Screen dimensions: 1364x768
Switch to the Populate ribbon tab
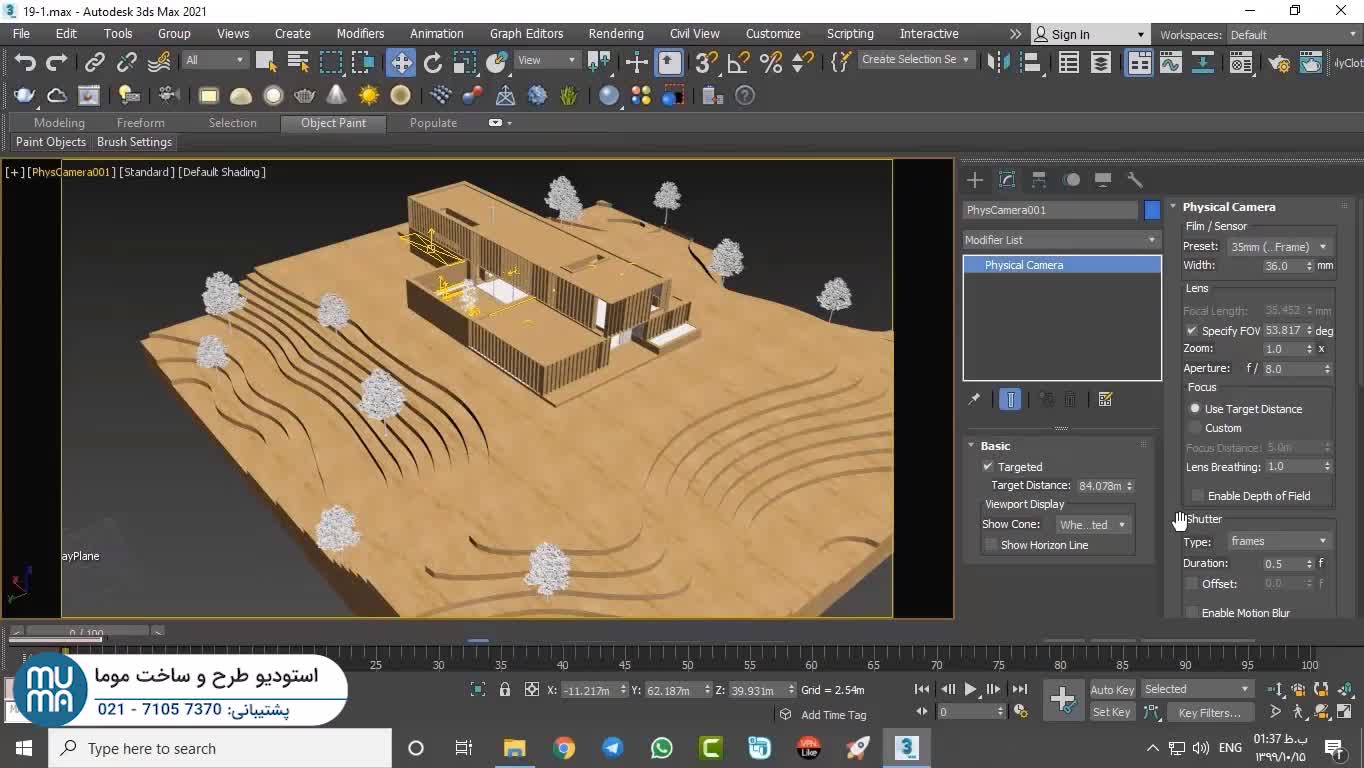tap(433, 123)
